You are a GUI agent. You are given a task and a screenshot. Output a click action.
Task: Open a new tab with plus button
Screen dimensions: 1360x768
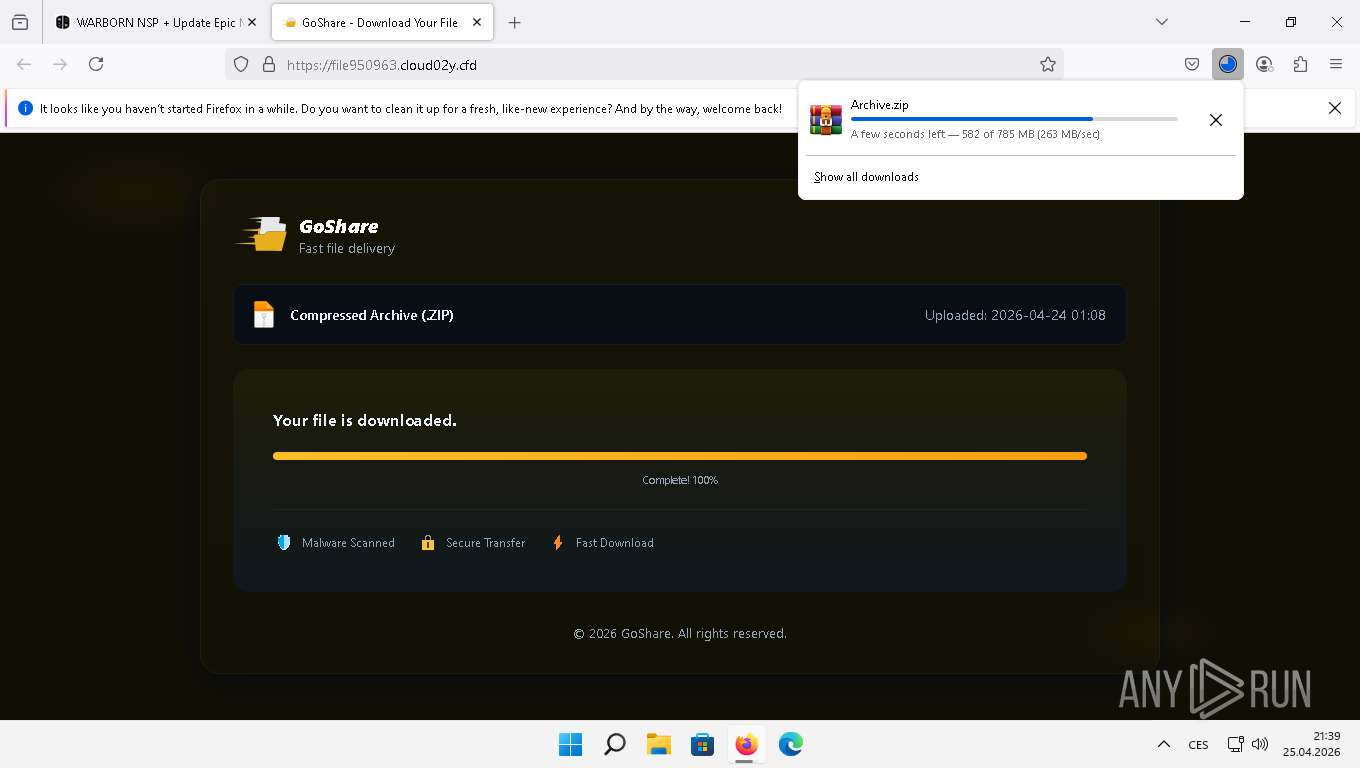[x=514, y=22]
